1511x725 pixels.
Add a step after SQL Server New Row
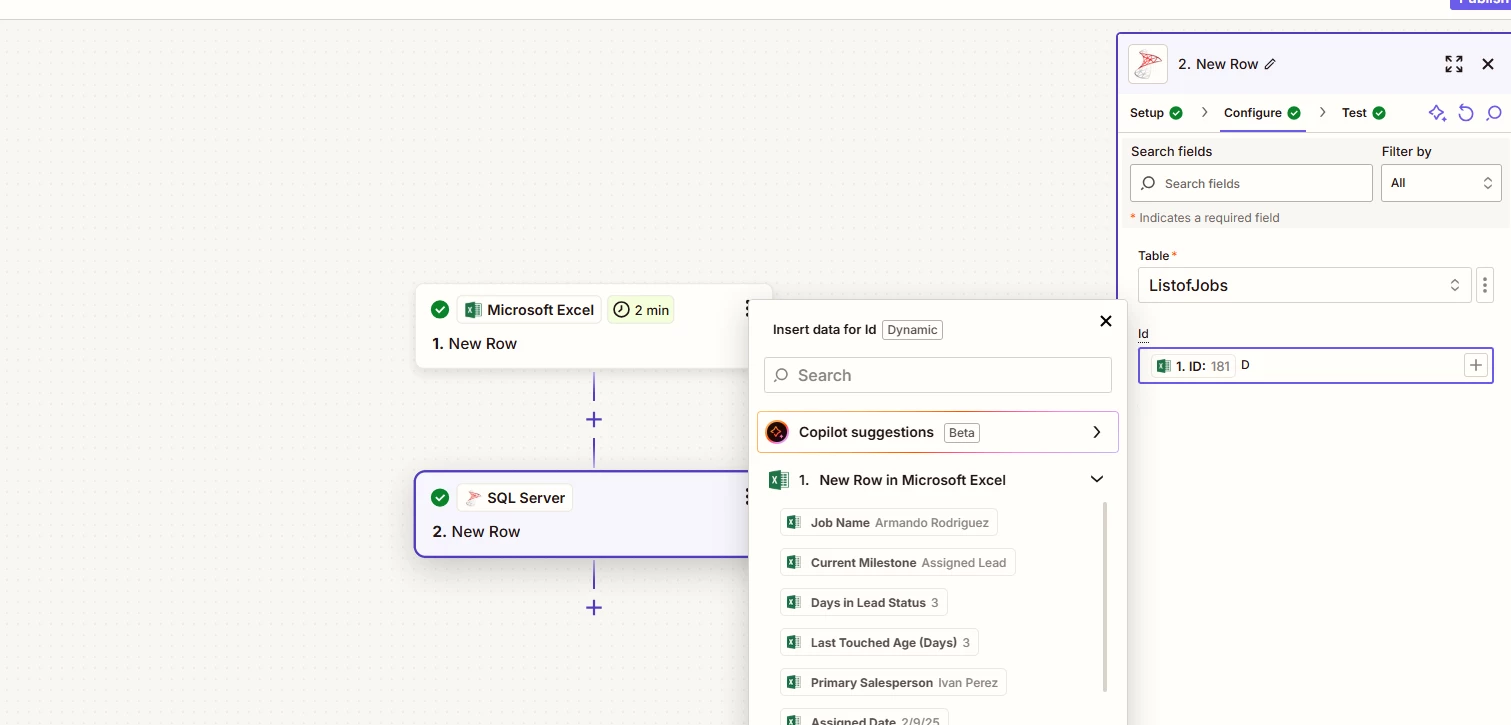[594, 607]
